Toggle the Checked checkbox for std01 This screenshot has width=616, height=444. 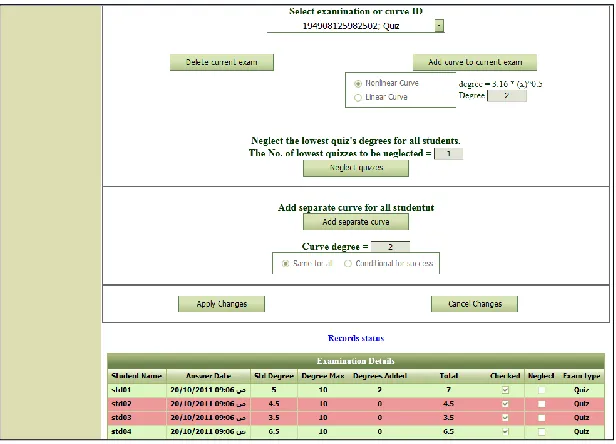pos(505,390)
